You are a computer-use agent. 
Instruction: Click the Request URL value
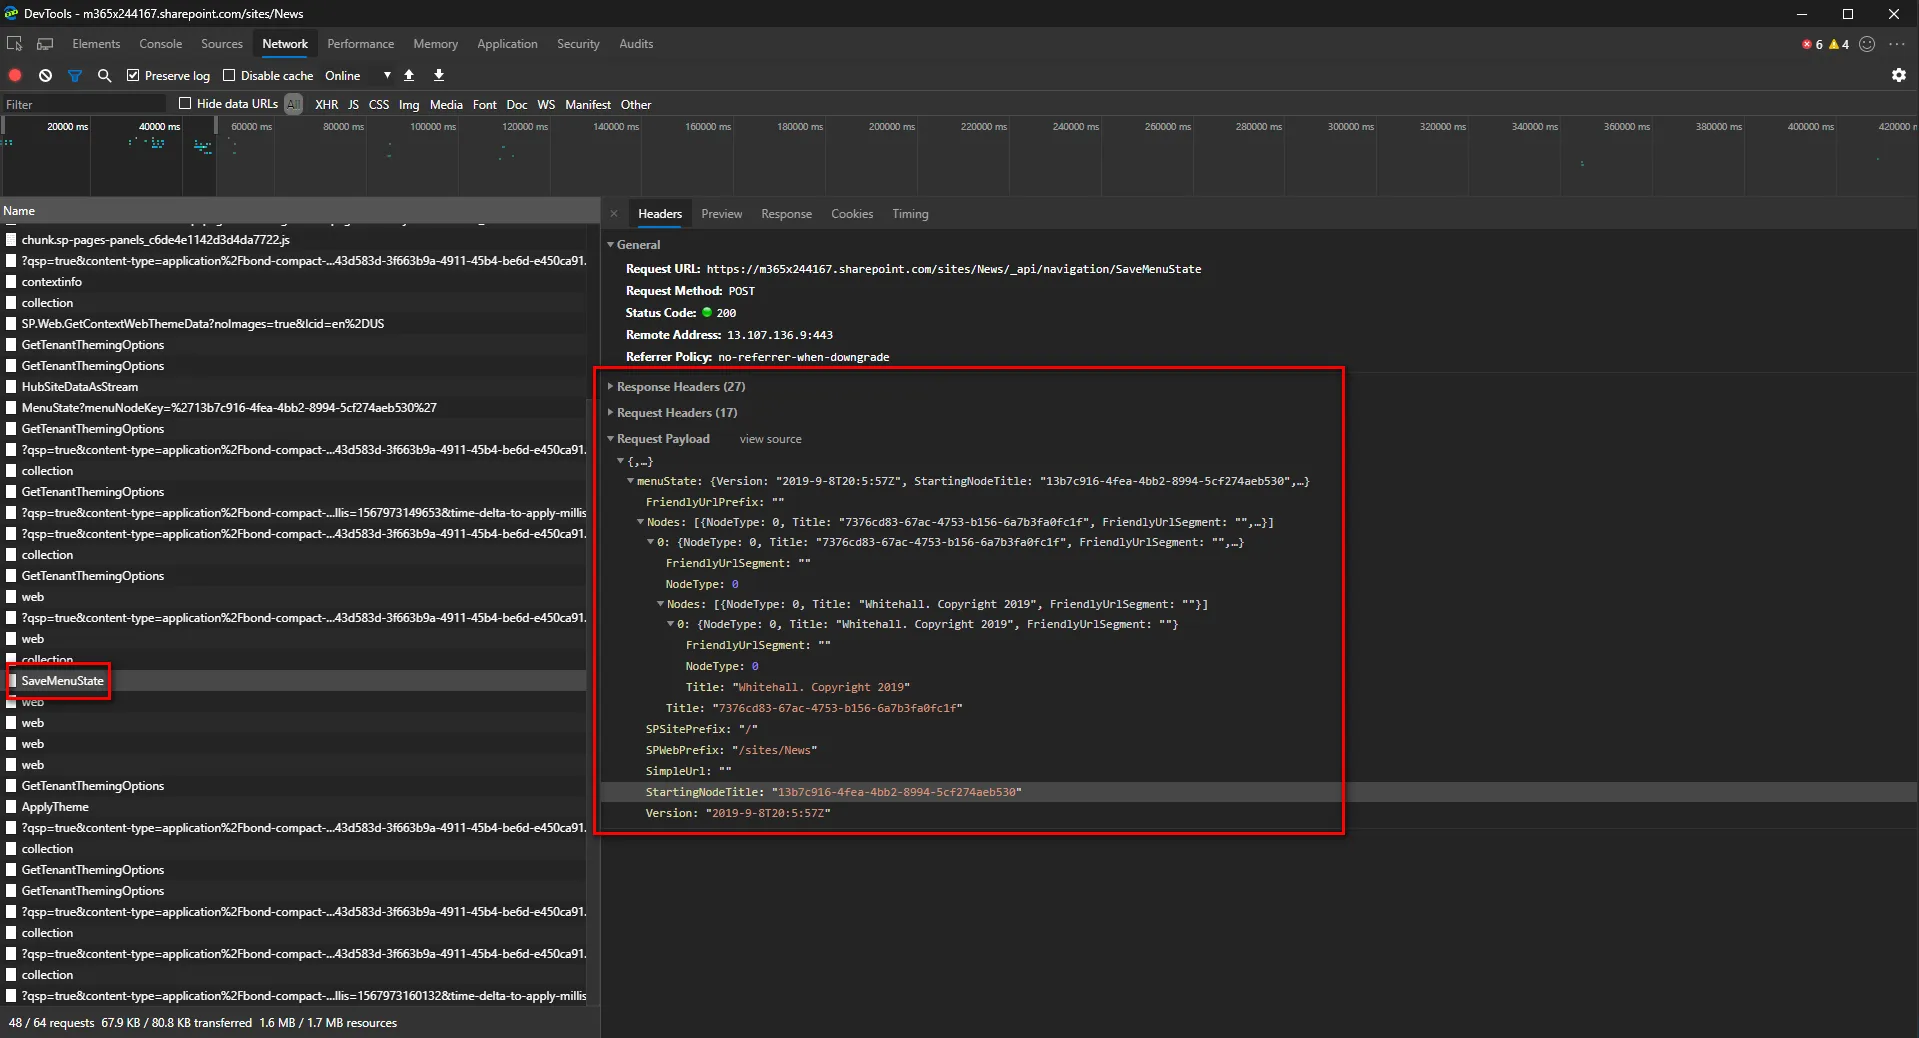(x=954, y=269)
